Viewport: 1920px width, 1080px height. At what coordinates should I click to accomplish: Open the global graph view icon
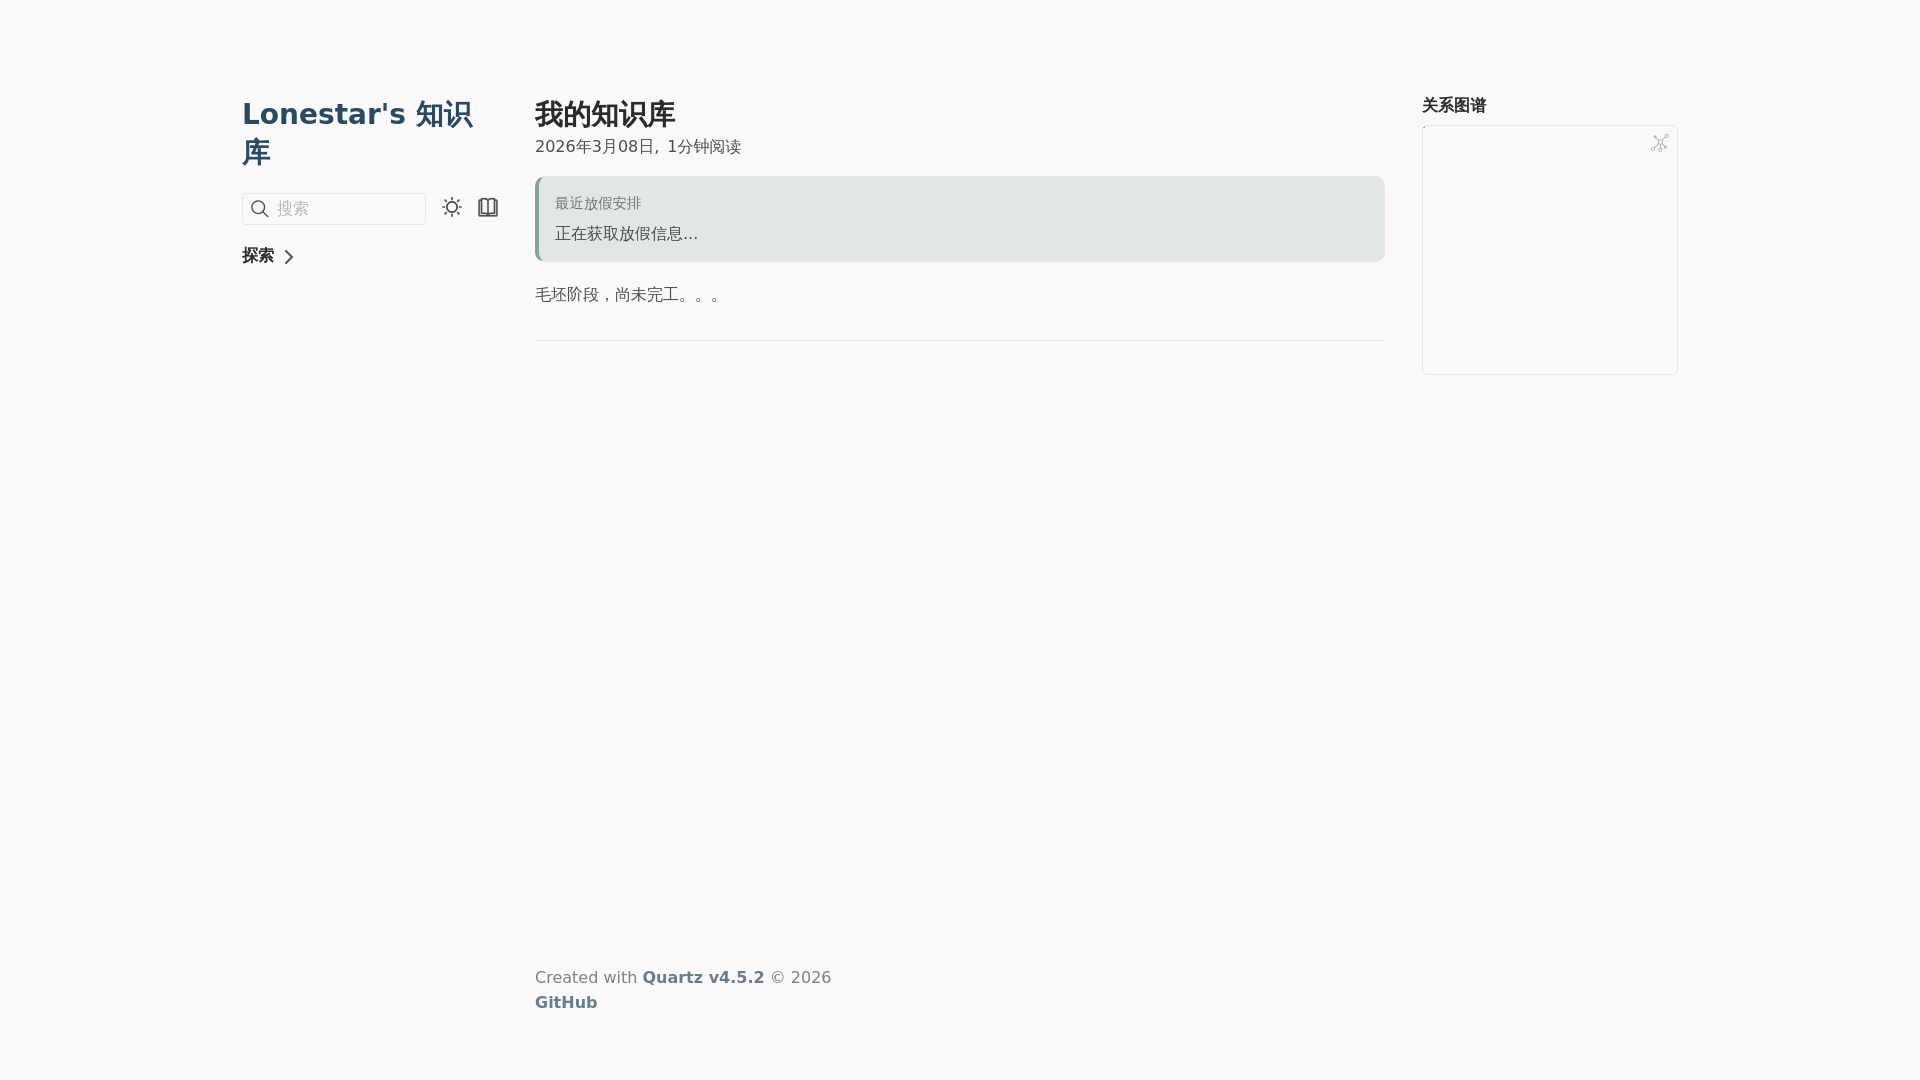[x=1660, y=143]
